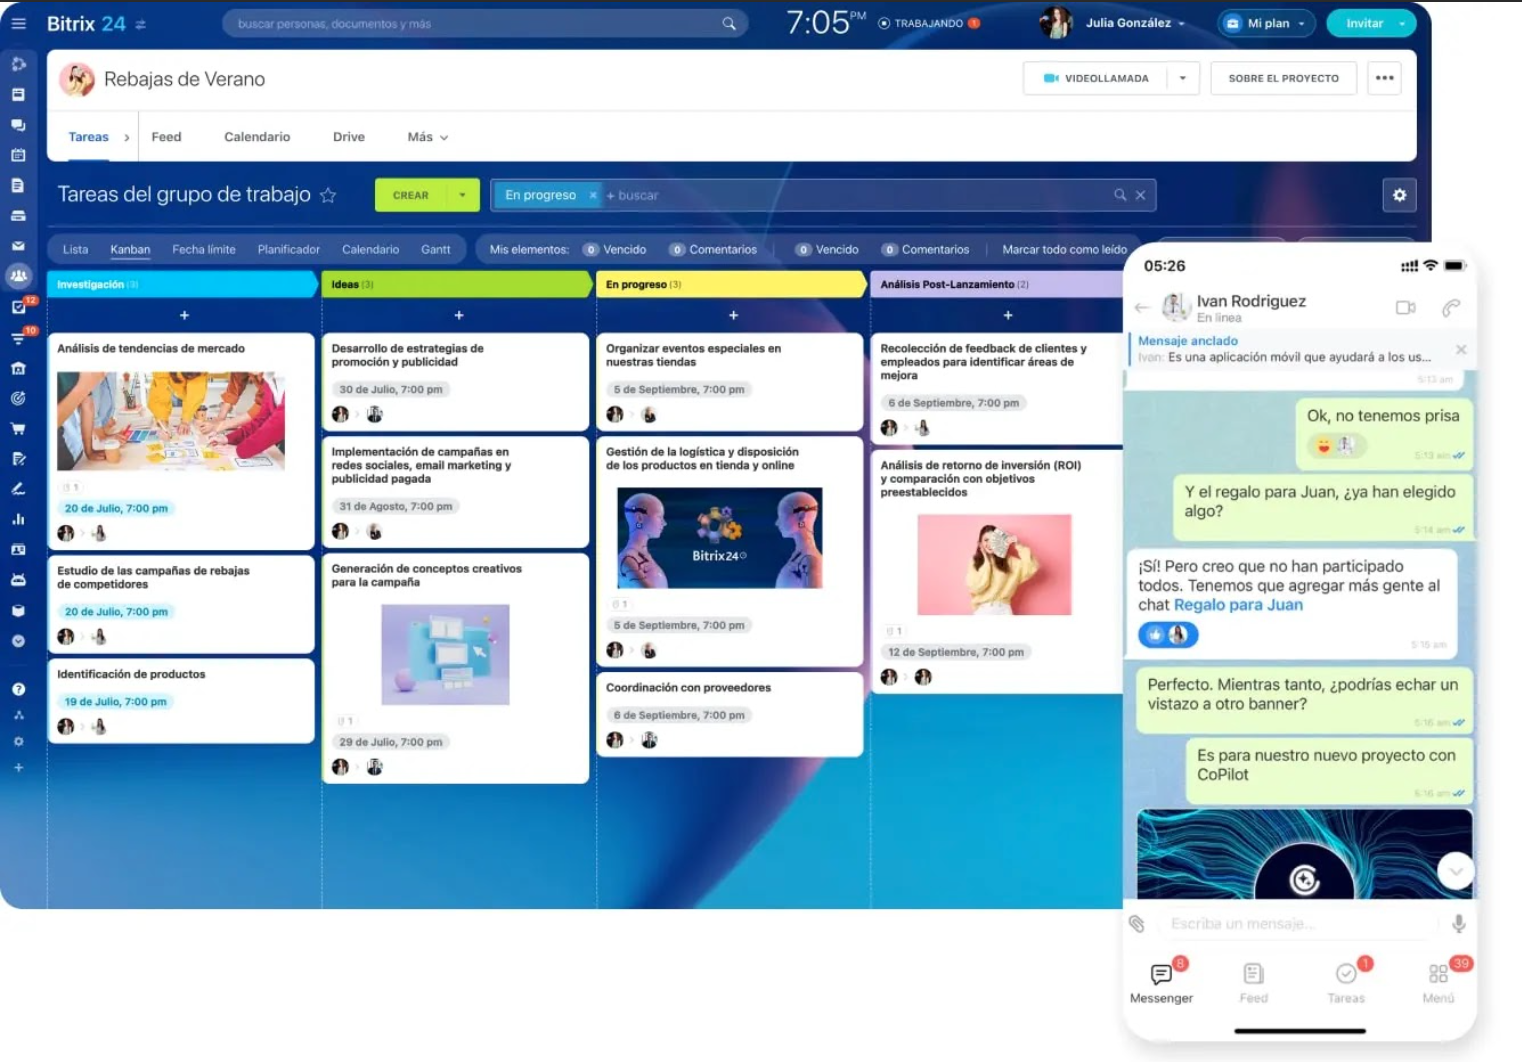
Task: Toggle the En progreso search filter chip off
Action: point(593,195)
